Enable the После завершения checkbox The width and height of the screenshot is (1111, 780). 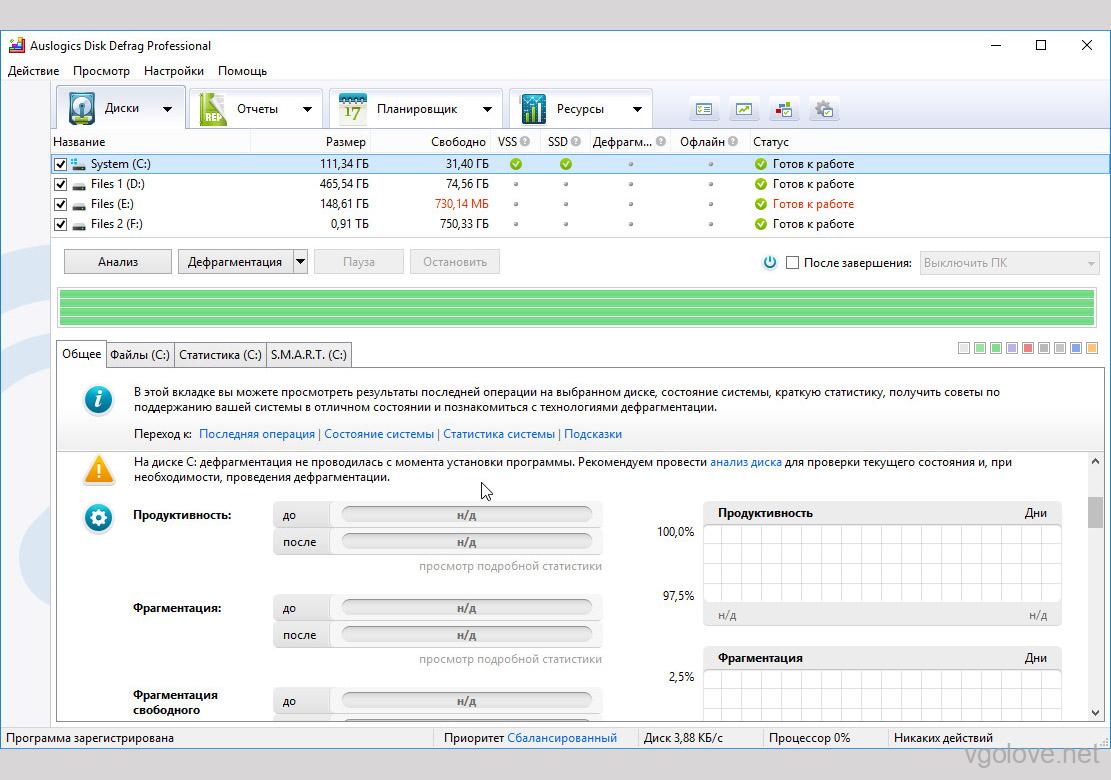(x=792, y=263)
